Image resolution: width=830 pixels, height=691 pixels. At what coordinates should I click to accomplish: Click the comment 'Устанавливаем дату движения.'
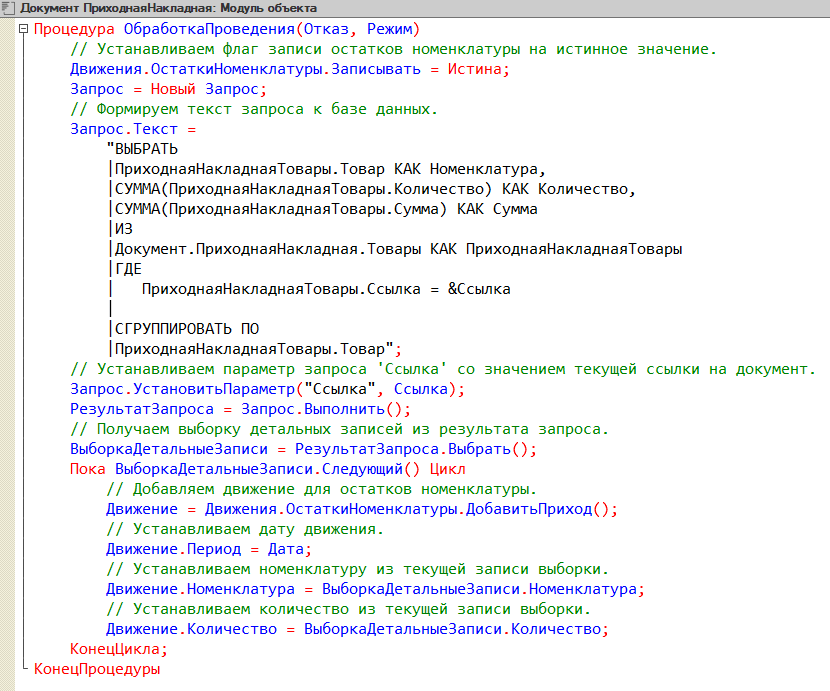pyautogui.click(x=245, y=529)
